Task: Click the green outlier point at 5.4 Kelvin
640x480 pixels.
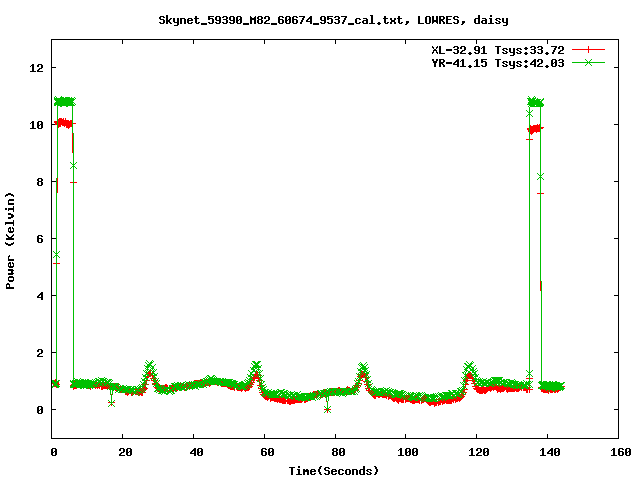Action: tap(56, 255)
